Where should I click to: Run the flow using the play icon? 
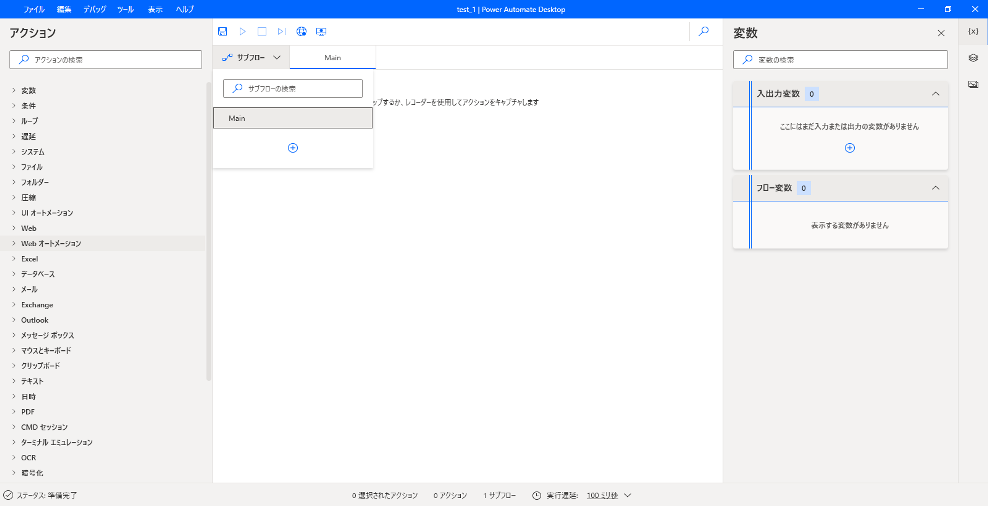coord(243,32)
